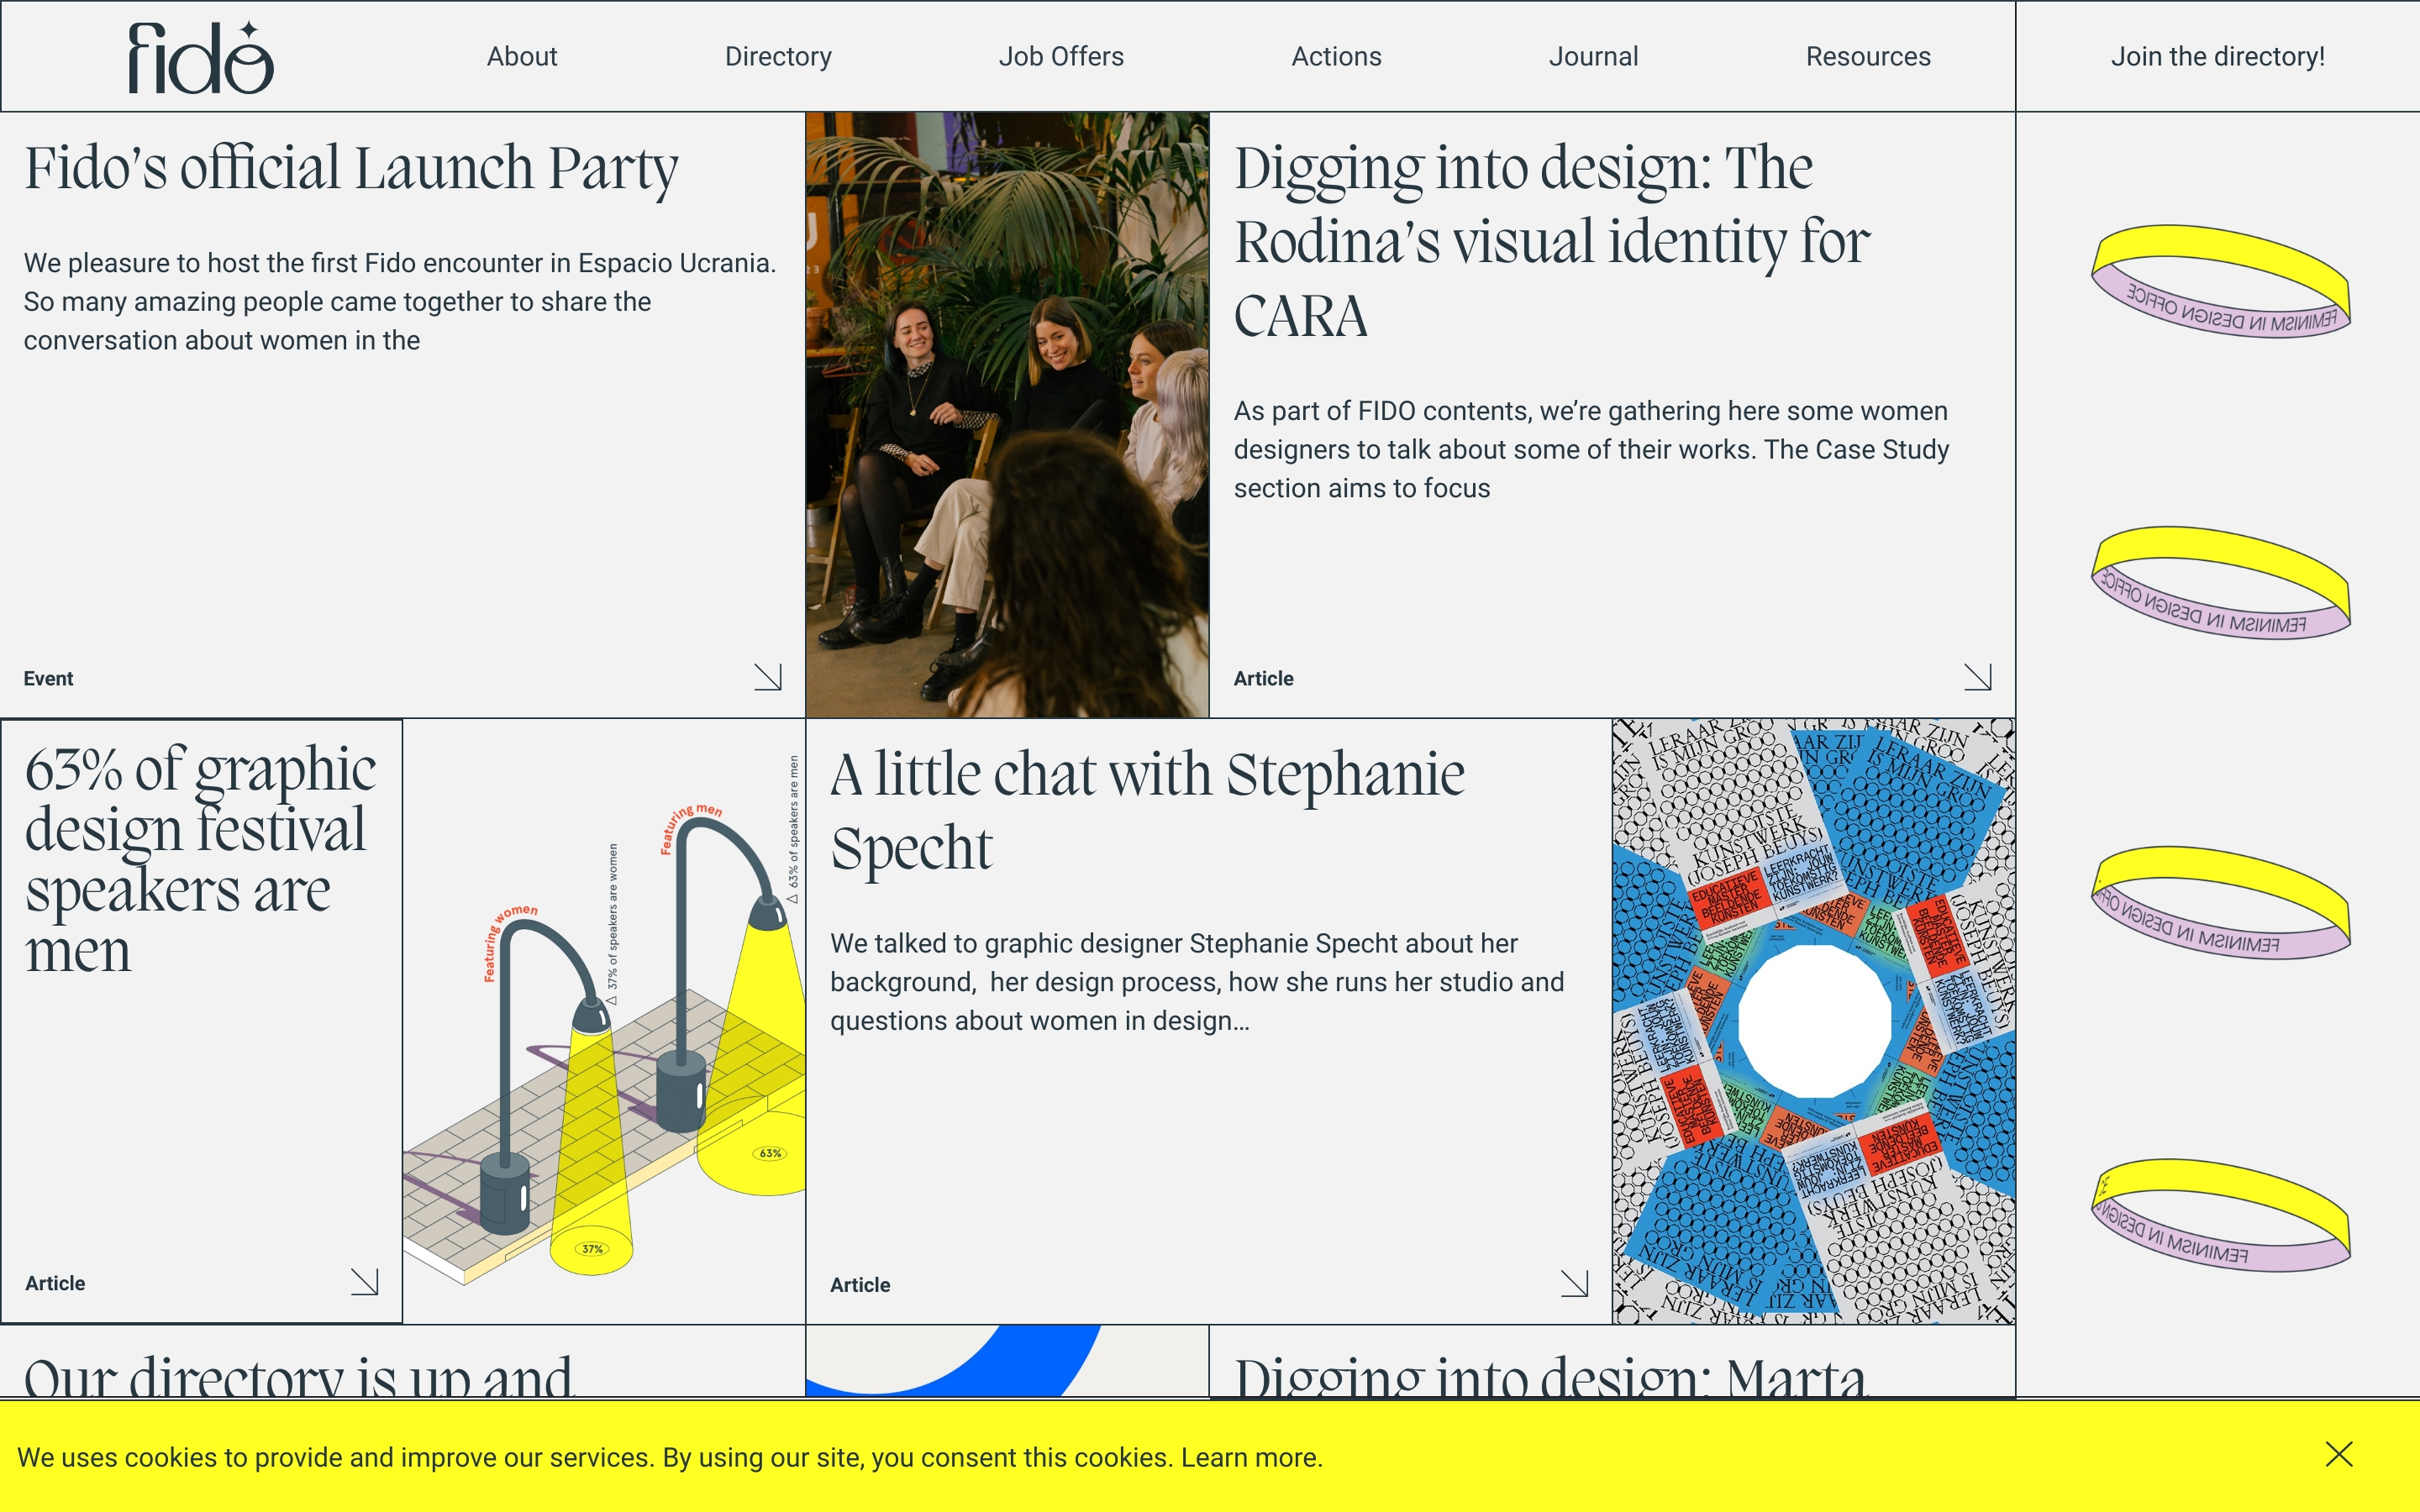Open the launch party photo thumbnail
This screenshot has height=1512, width=2420.
(1007, 414)
